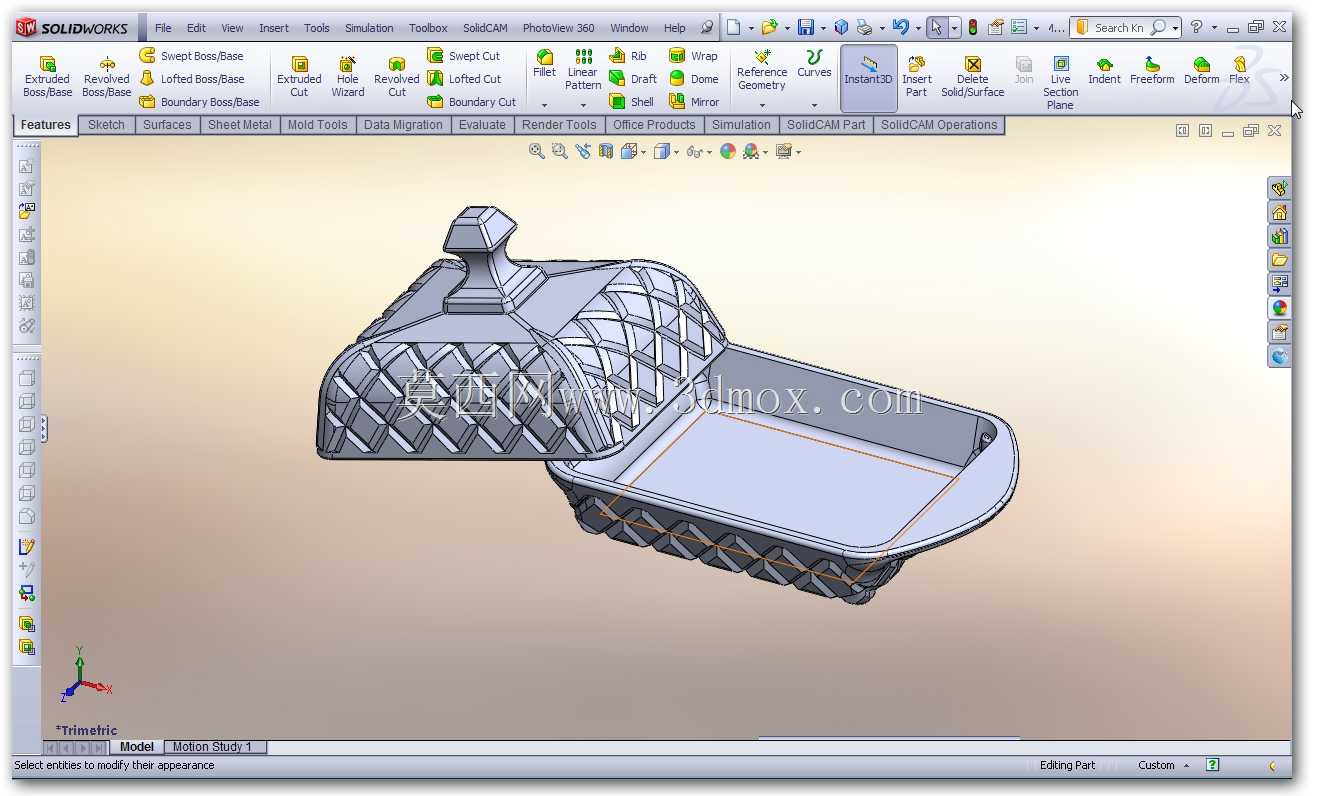The height and width of the screenshot is (796, 1319).
Task: Open the PhotoView 360 menu
Action: point(558,28)
